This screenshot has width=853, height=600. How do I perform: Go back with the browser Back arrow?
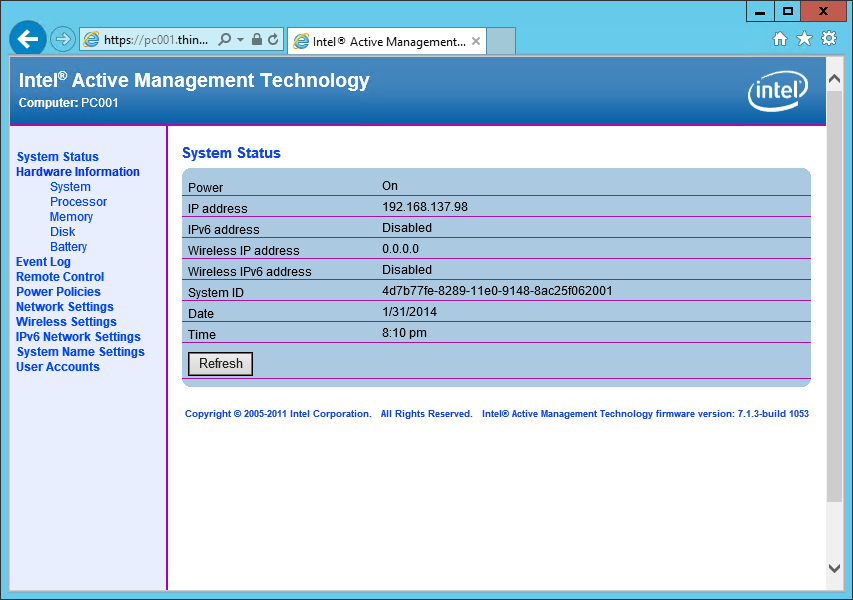[28, 39]
